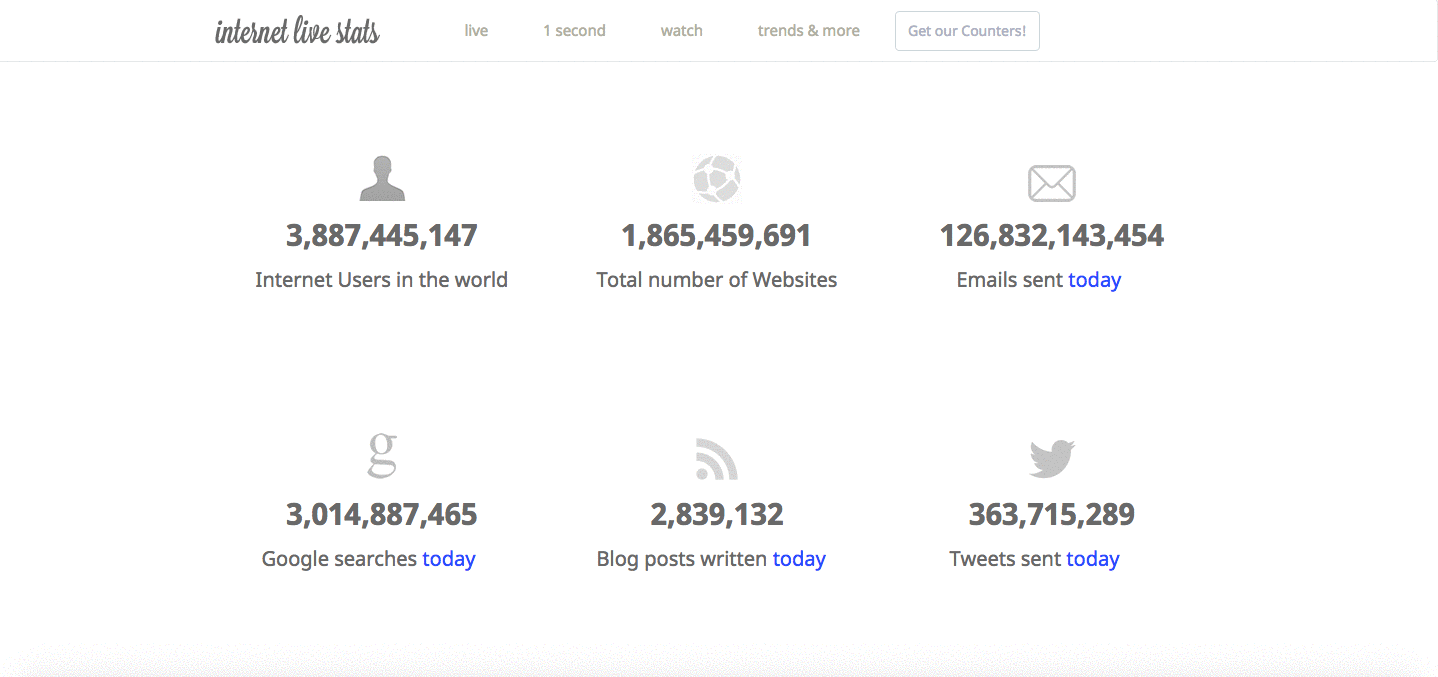
Task: Open 'trends & more' menu item
Action: (808, 31)
